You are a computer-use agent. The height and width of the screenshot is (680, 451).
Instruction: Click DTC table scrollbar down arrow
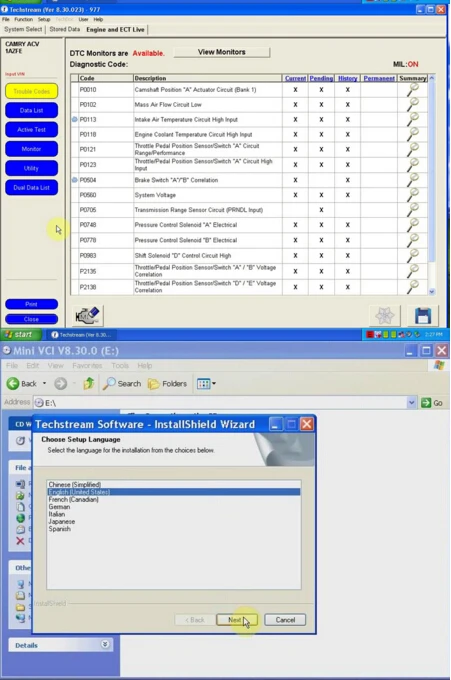(x=432, y=292)
